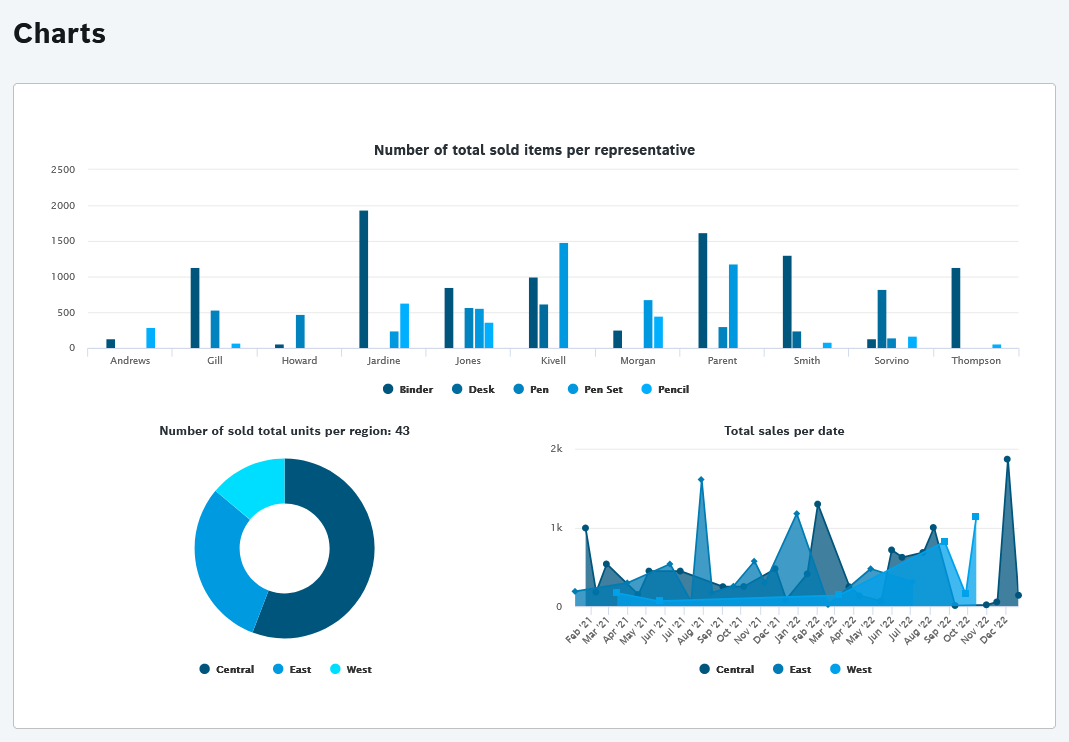The image size is (1069, 742).
Task: Select Jardine's tallest Binder bar
Action: (361, 275)
